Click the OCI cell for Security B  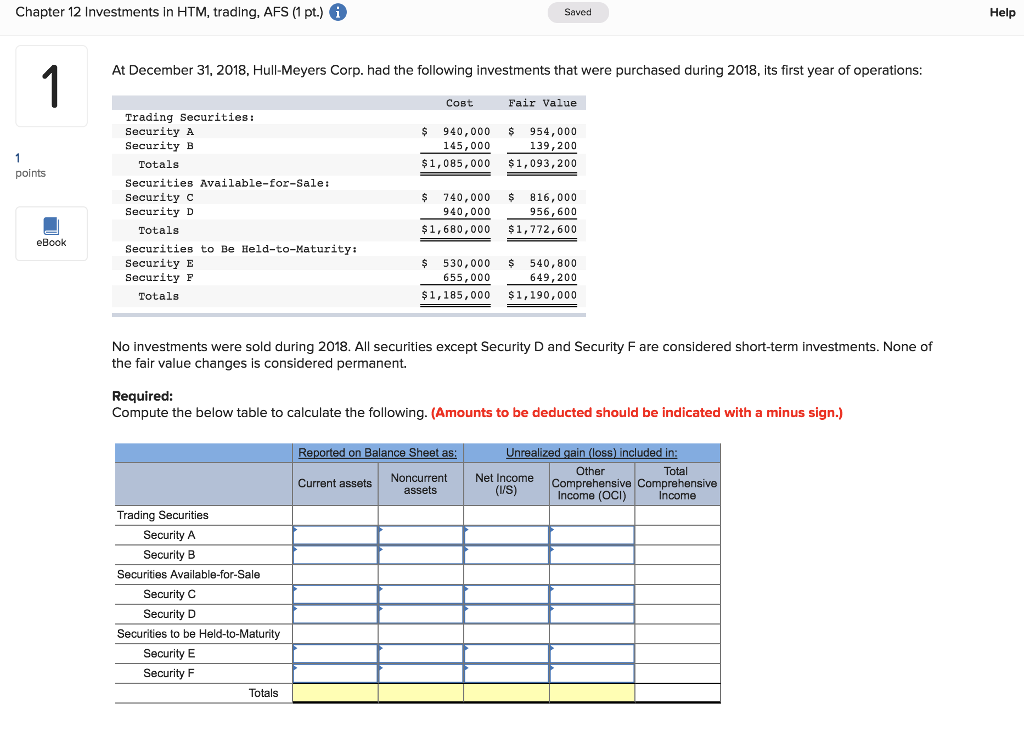pyautogui.click(x=590, y=554)
